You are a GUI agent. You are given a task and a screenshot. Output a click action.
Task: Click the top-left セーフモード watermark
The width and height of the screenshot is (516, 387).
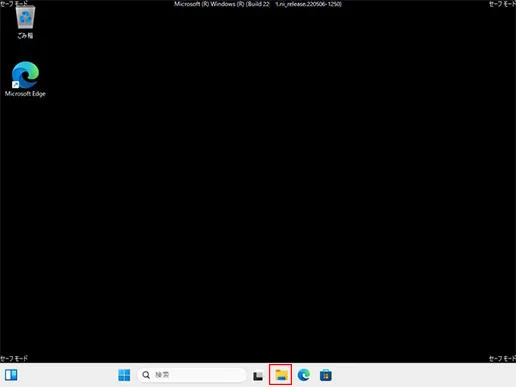tap(14, 3)
